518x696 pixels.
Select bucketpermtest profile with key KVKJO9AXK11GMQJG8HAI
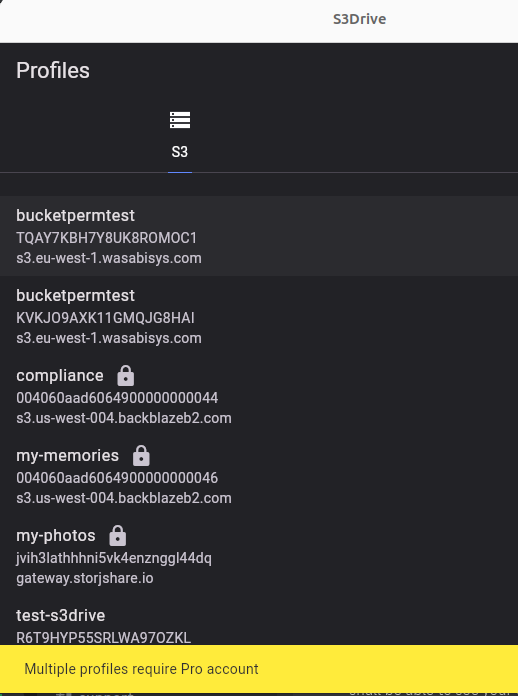click(x=259, y=316)
